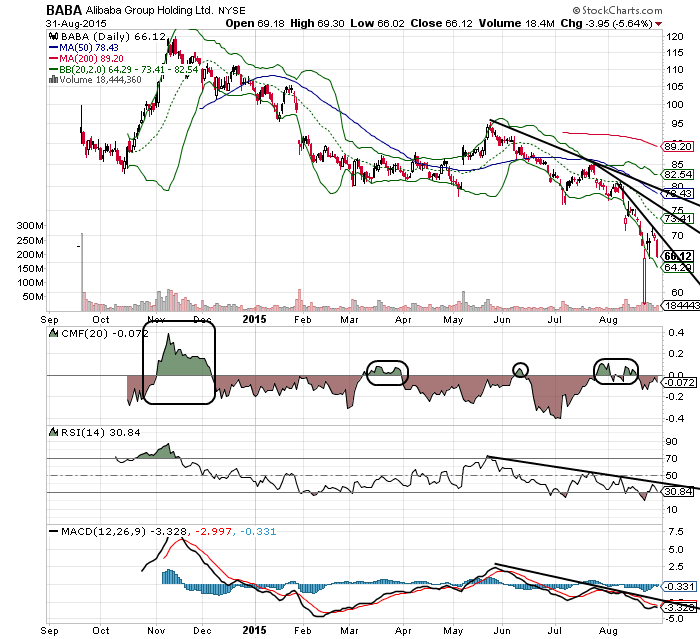Click the 2015 year label under price chart
The height and width of the screenshot is (639, 700).
[x=254, y=319]
